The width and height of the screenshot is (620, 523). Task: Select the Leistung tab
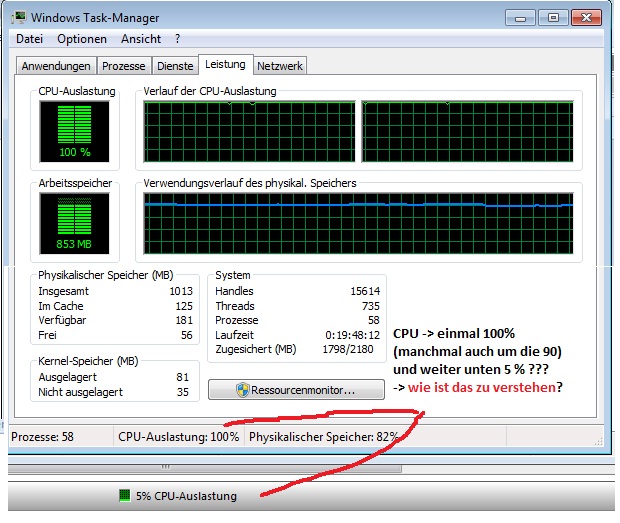click(225, 64)
